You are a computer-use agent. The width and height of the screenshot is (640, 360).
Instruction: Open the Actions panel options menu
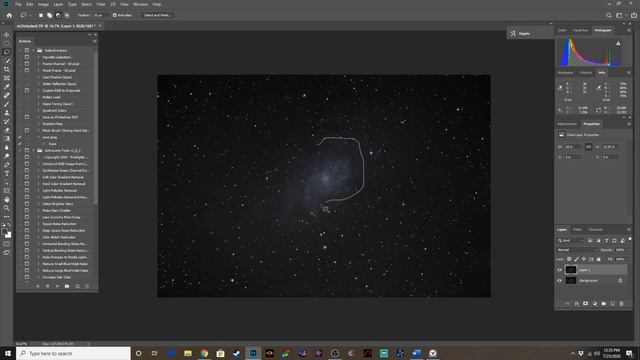coord(94,41)
